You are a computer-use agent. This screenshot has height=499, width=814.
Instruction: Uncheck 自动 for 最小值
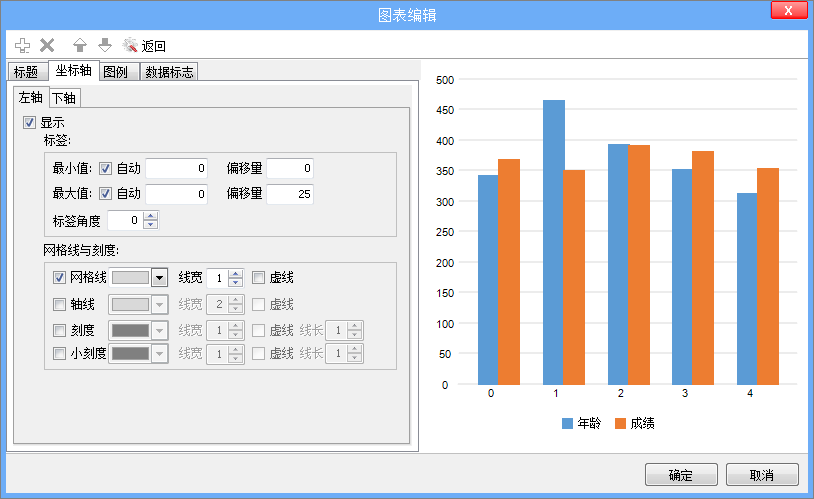click(x=105, y=168)
